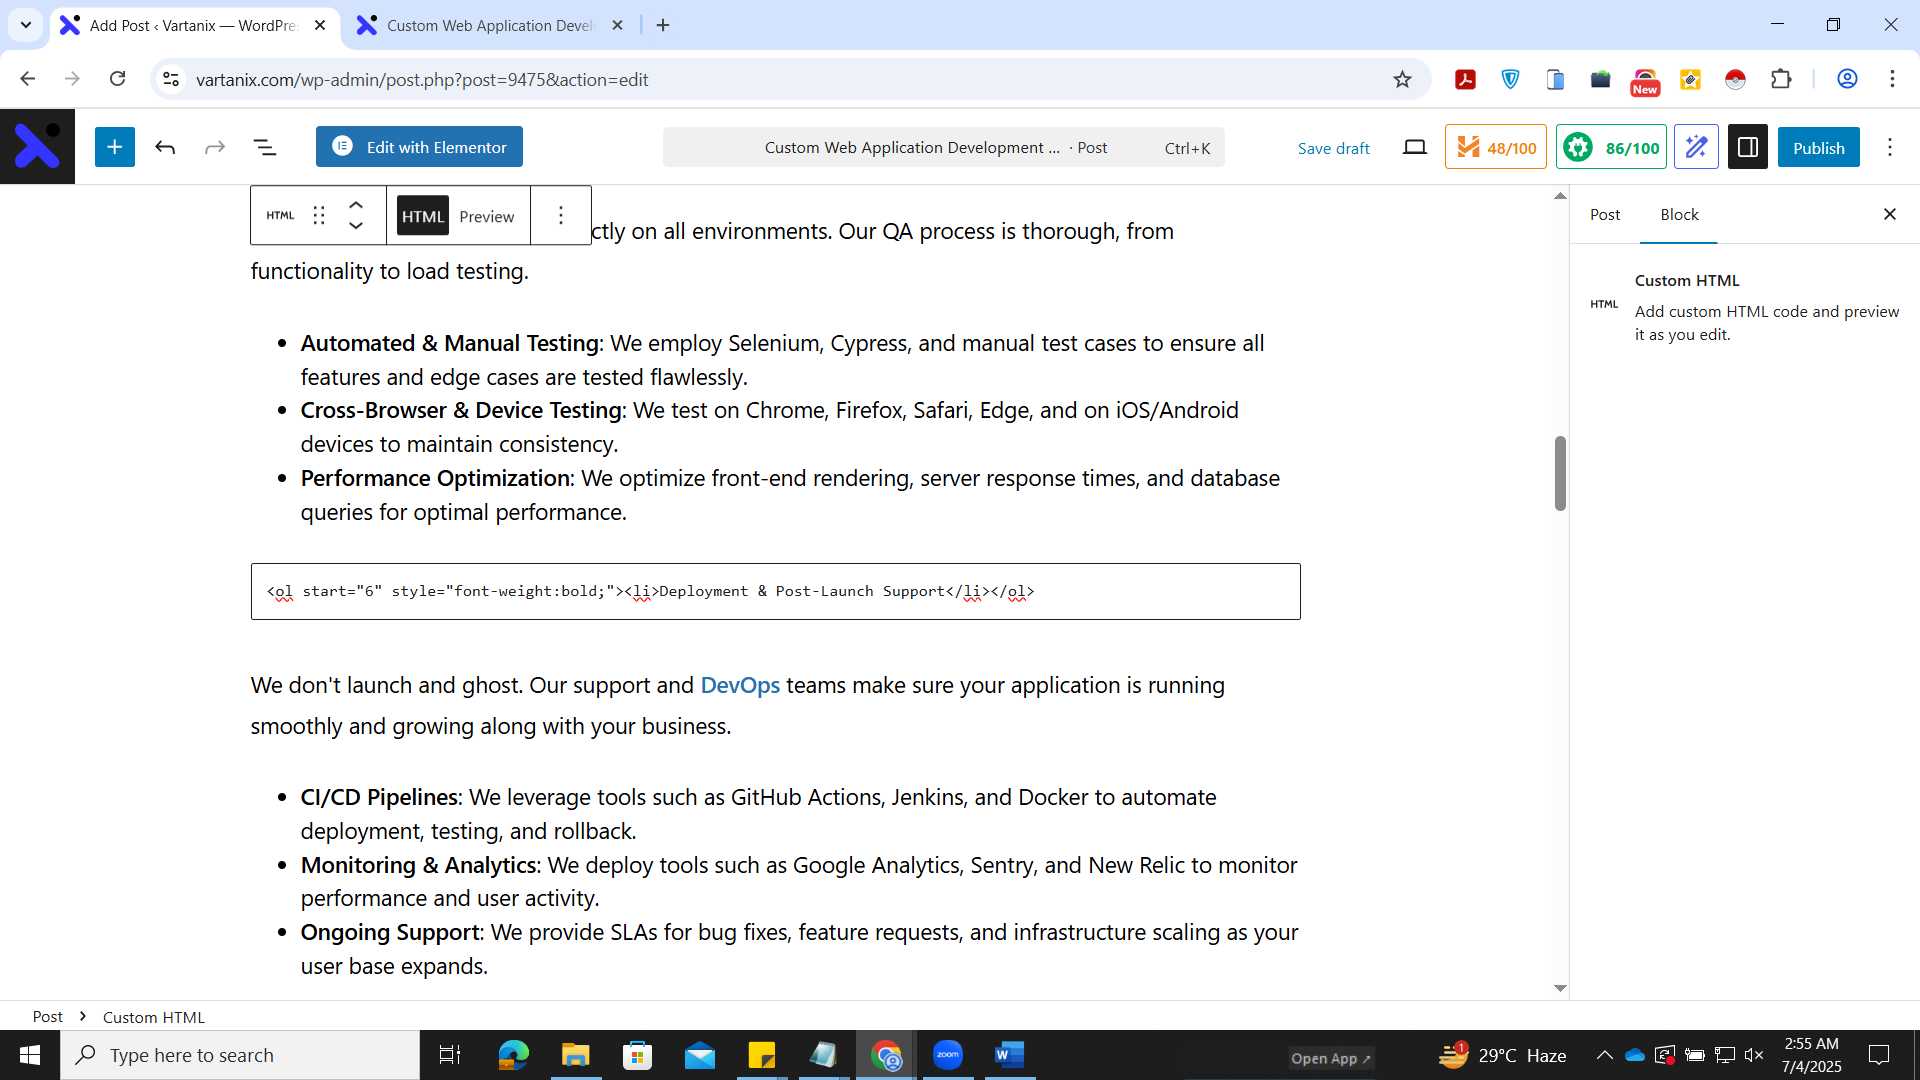Open Microsoft Word from taskbar
1920x1080 pixels.
coord(1010,1055)
